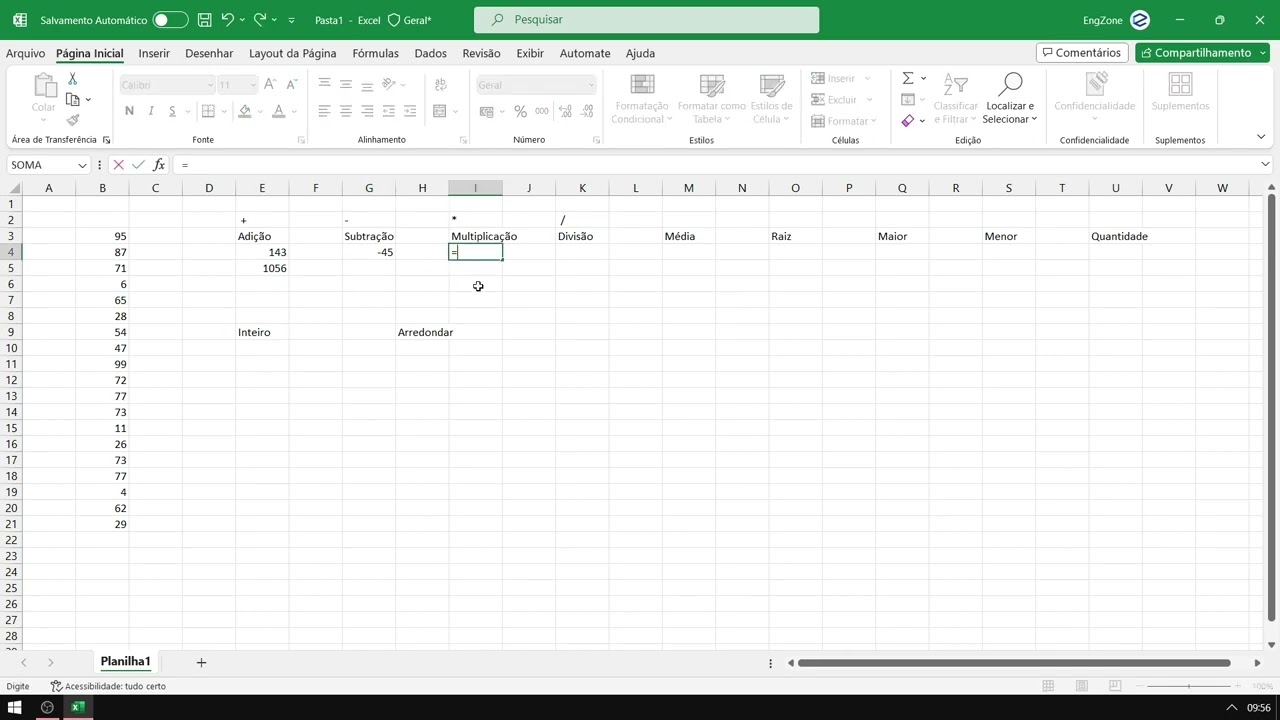
Task: Open the Fórmulas ribbon tab
Action: (x=375, y=53)
